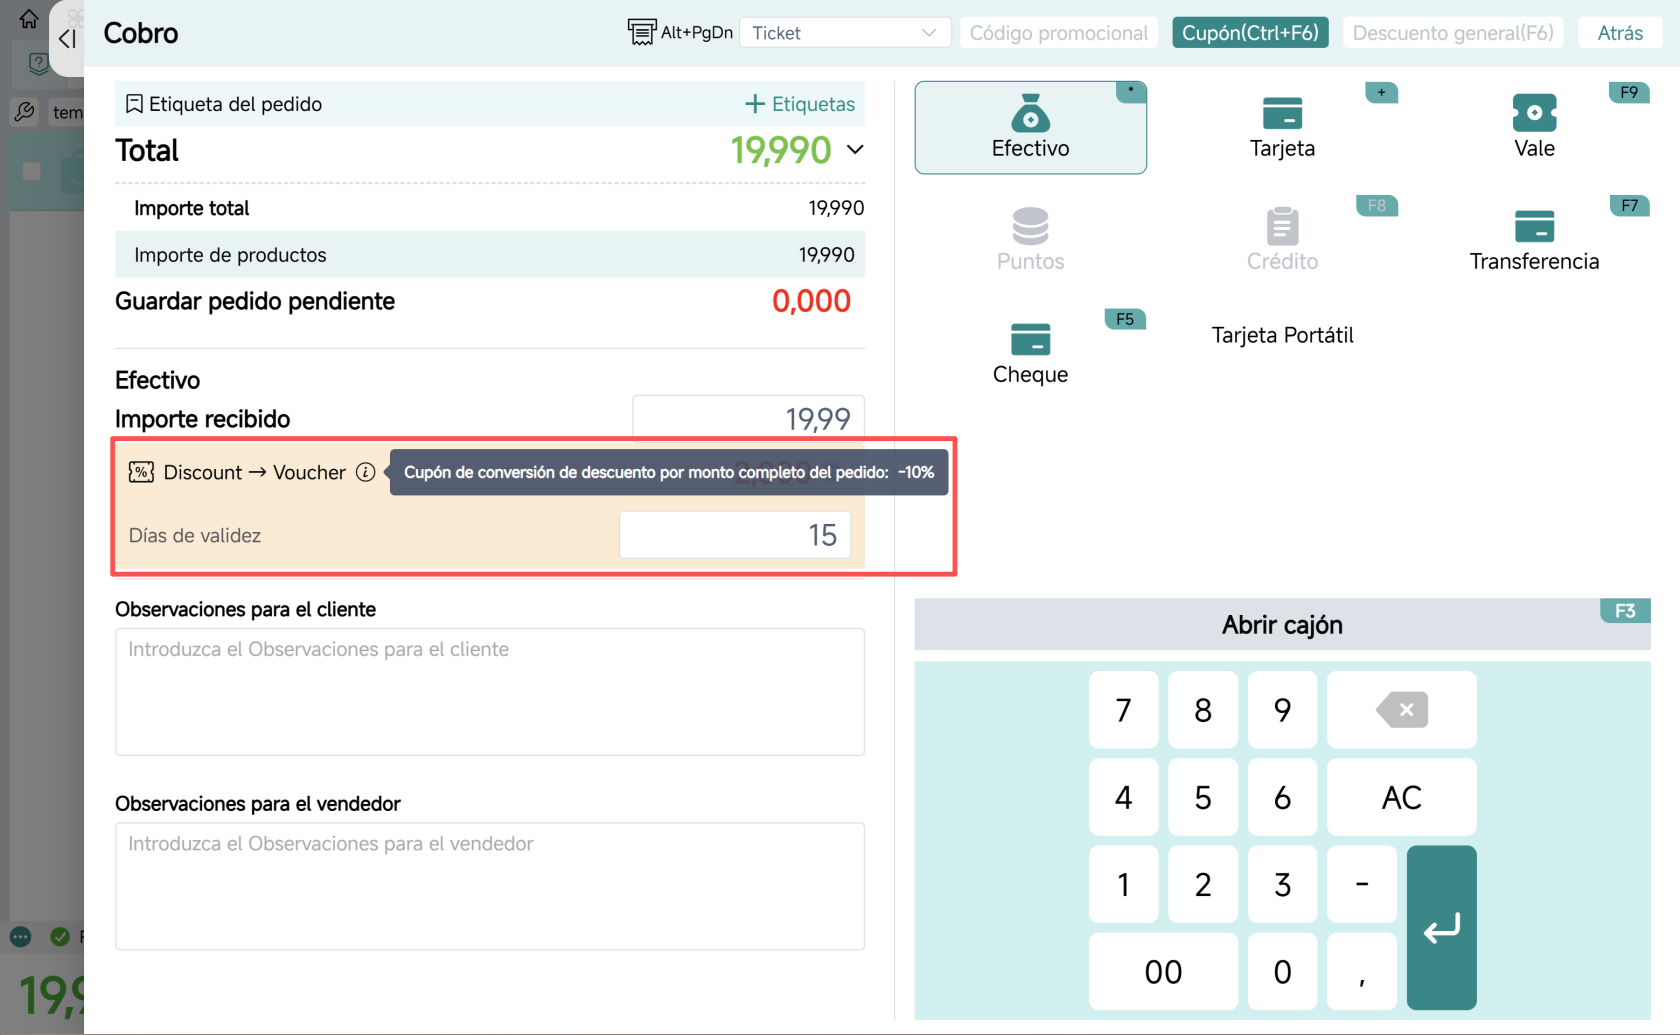Screen dimensions: 1680x1035
Task: Tap the minus key on keypad
Action: (1362, 884)
